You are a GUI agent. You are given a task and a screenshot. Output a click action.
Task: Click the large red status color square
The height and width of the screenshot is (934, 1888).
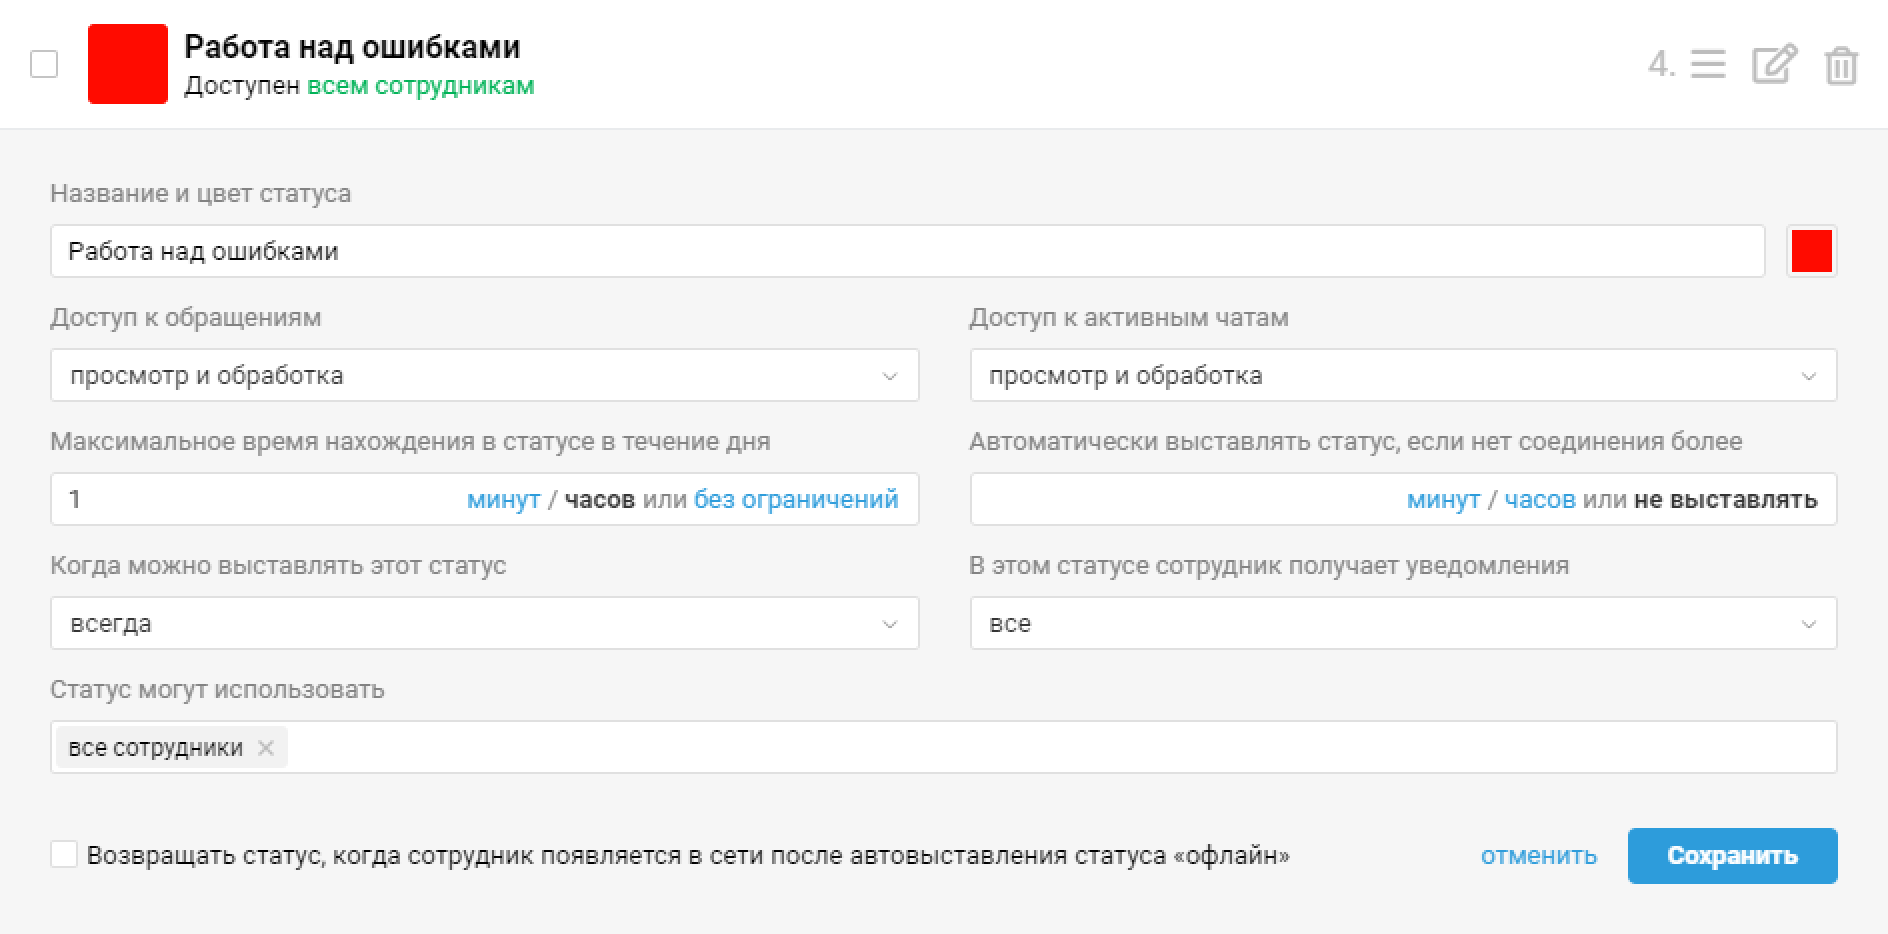tap(128, 64)
